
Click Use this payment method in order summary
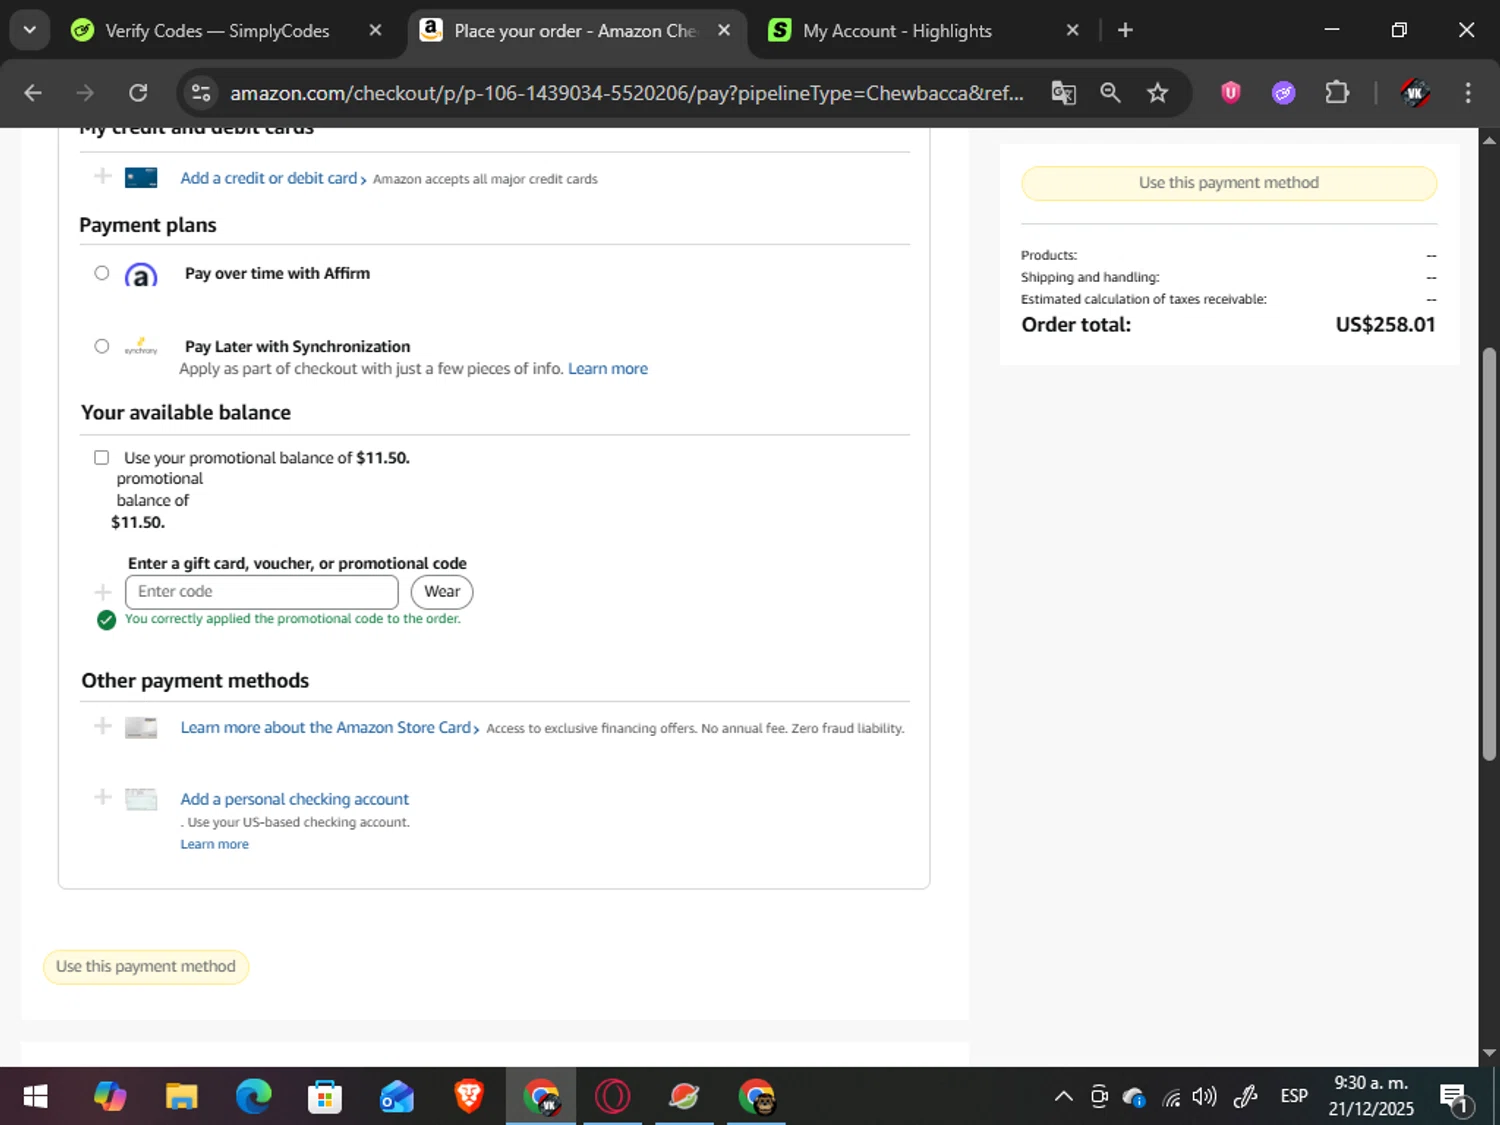1229,183
